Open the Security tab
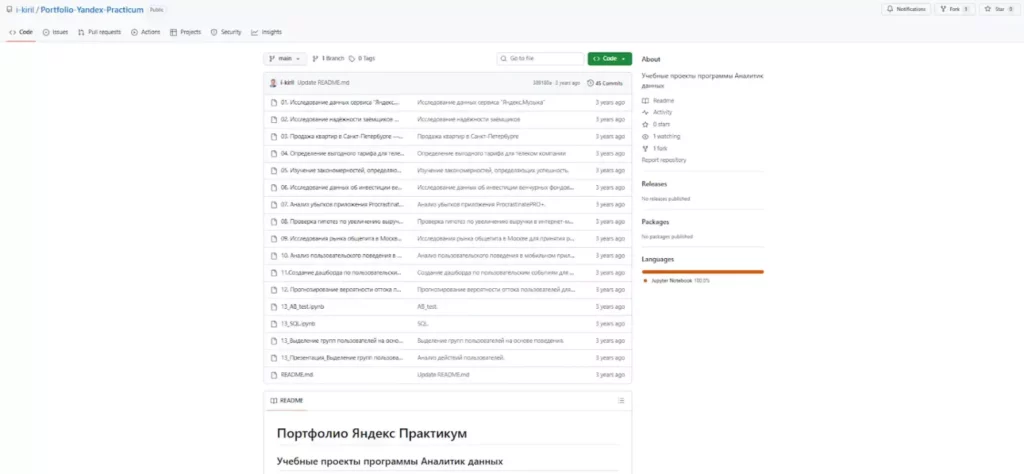The height and width of the screenshot is (474, 1024). click(226, 32)
